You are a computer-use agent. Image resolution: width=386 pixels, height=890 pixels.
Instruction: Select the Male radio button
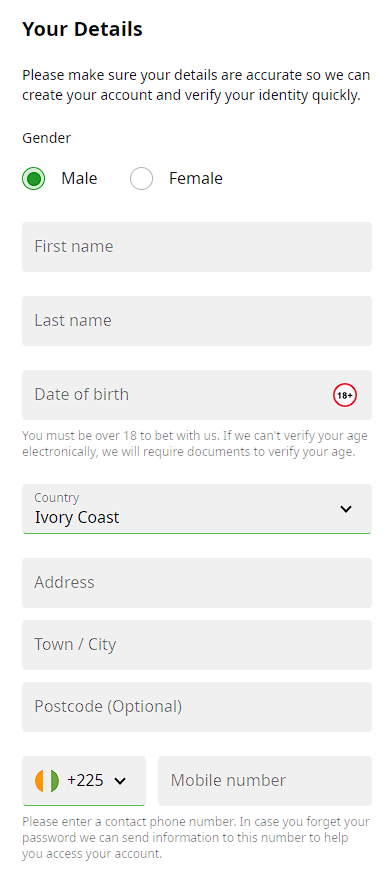(33, 179)
